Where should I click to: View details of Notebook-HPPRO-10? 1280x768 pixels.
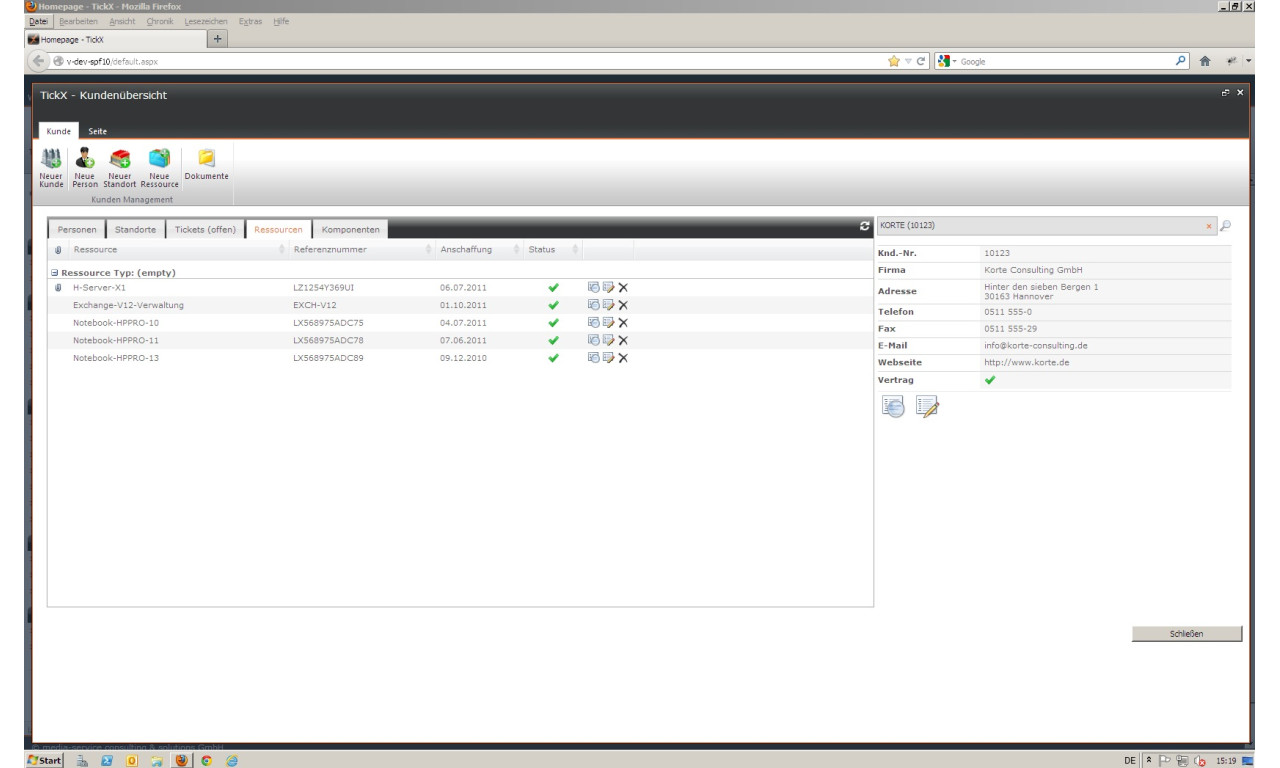(593, 322)
